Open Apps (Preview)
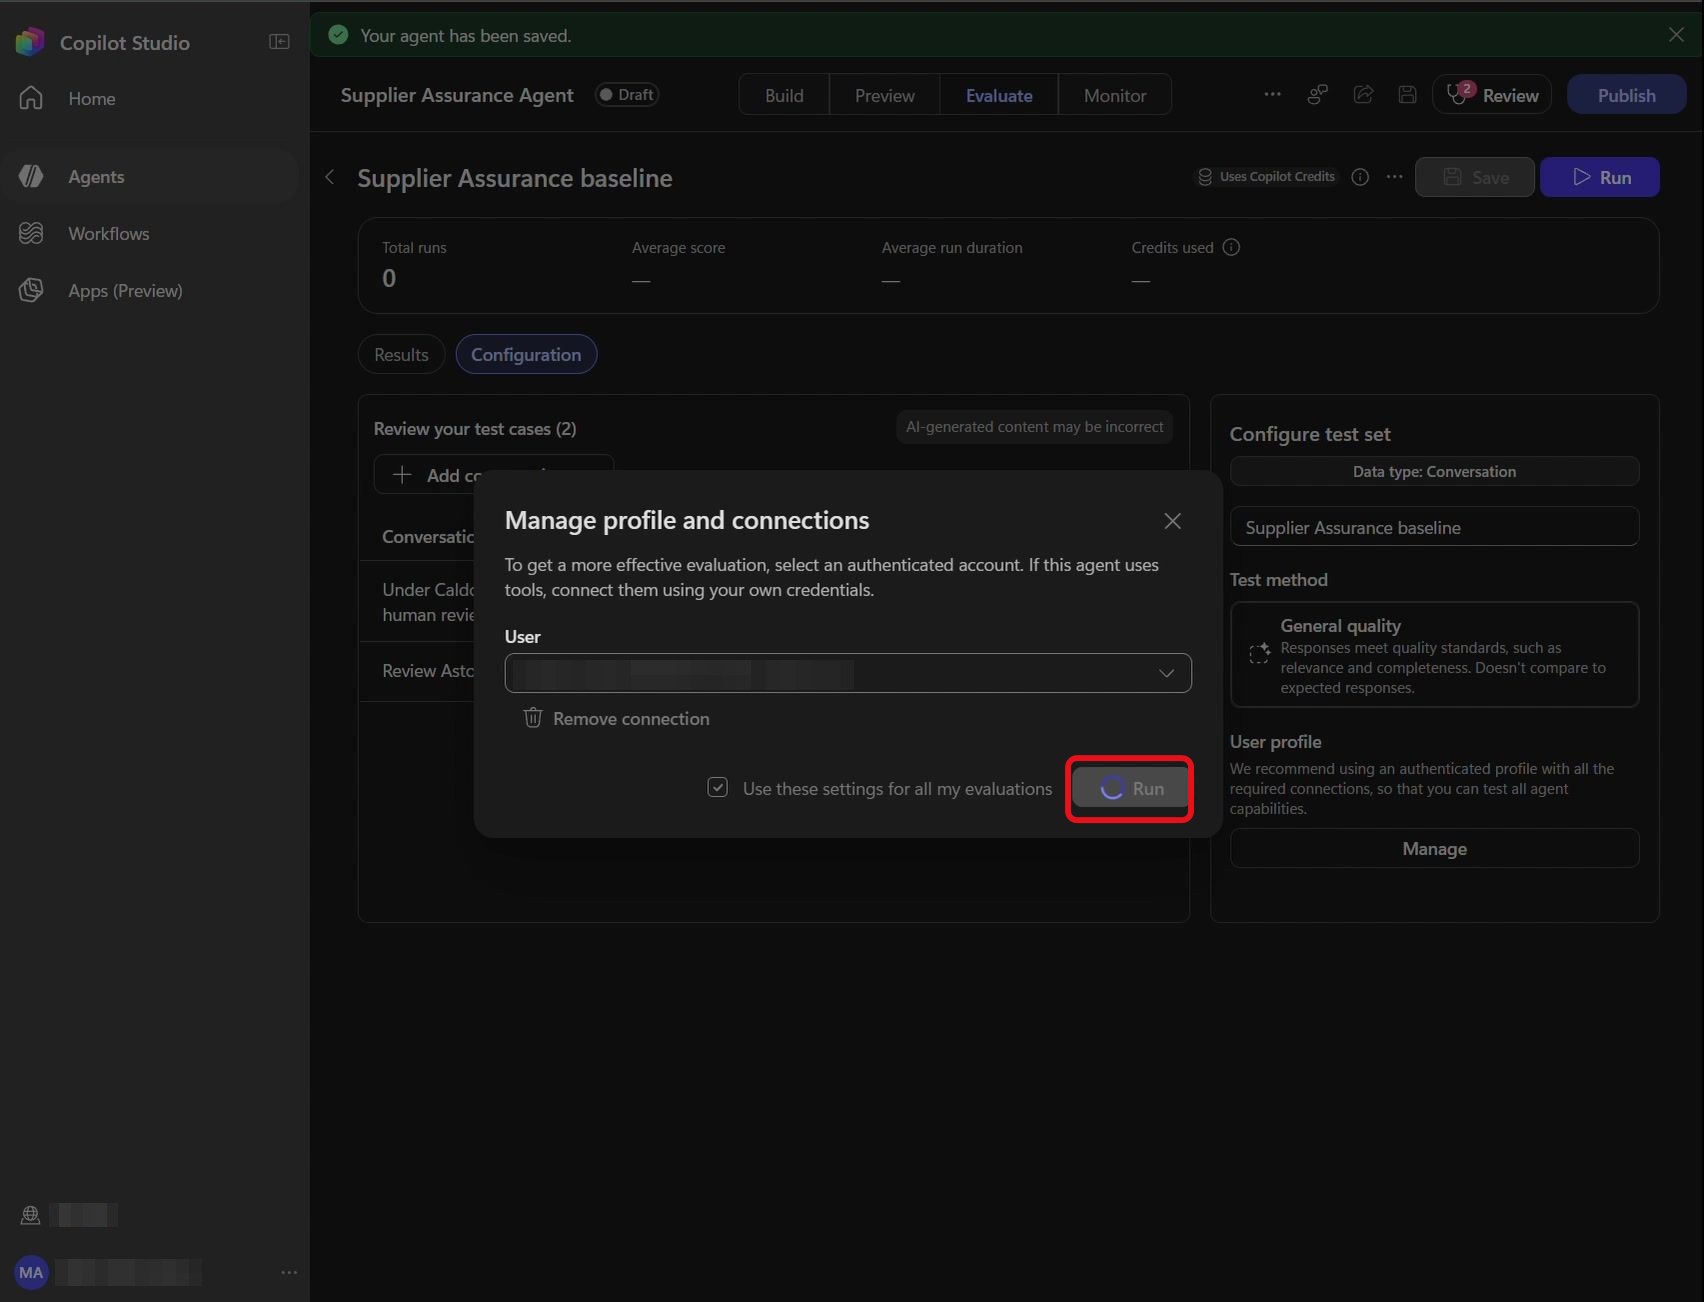1704x1302 pixels. [125, 291]
